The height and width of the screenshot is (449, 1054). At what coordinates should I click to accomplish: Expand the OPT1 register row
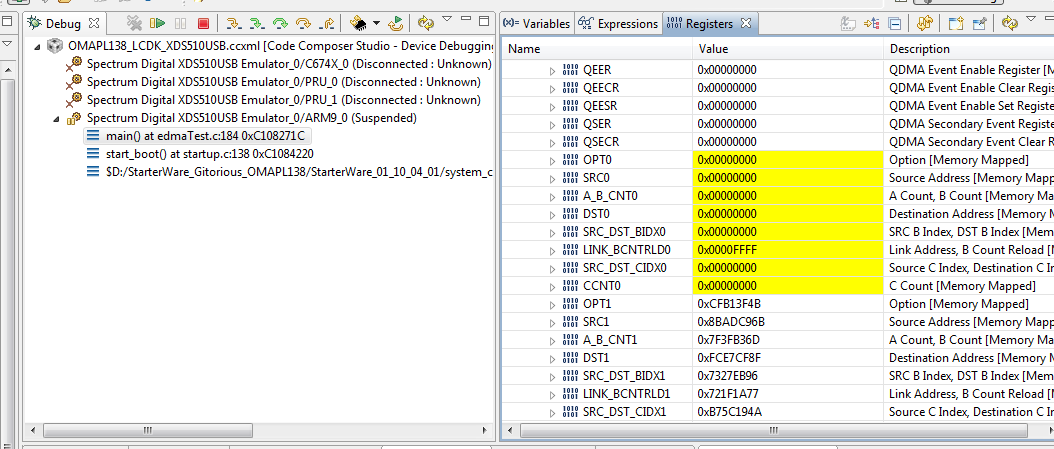(x=553, y=304)
